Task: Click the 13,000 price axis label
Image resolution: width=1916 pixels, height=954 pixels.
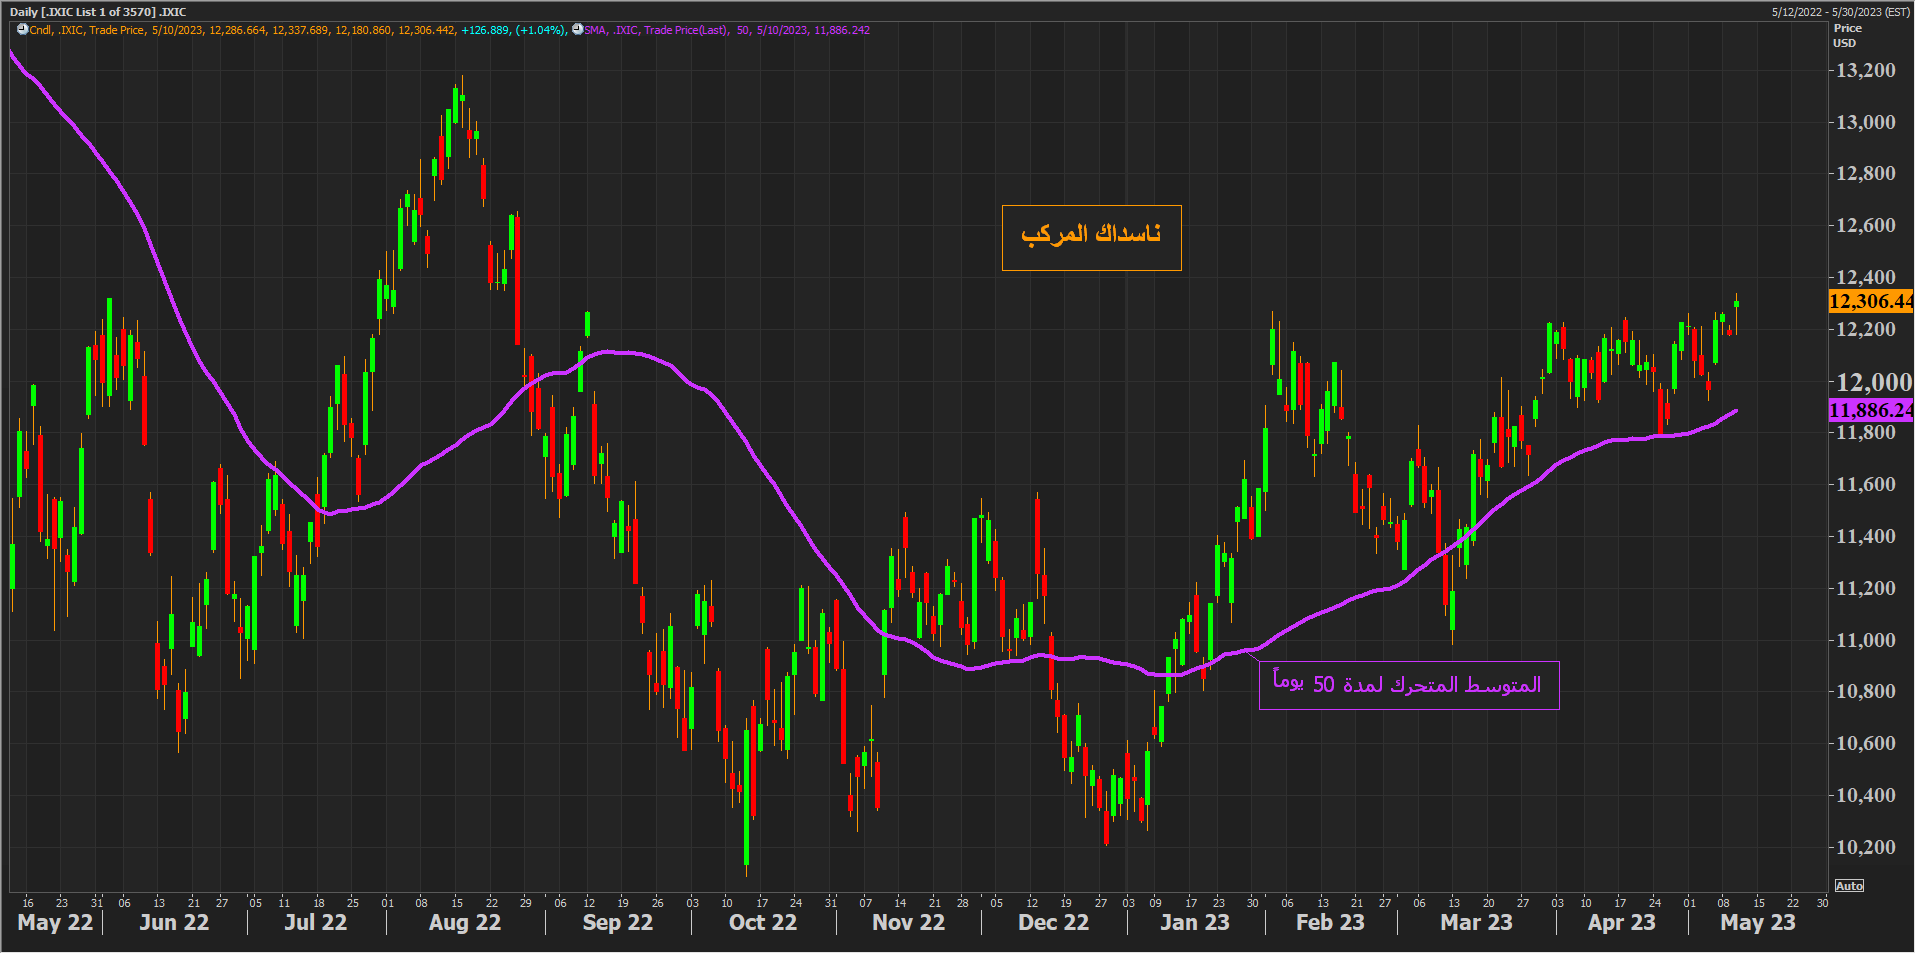Action: pyautogui.click(x=1865, y=122)
